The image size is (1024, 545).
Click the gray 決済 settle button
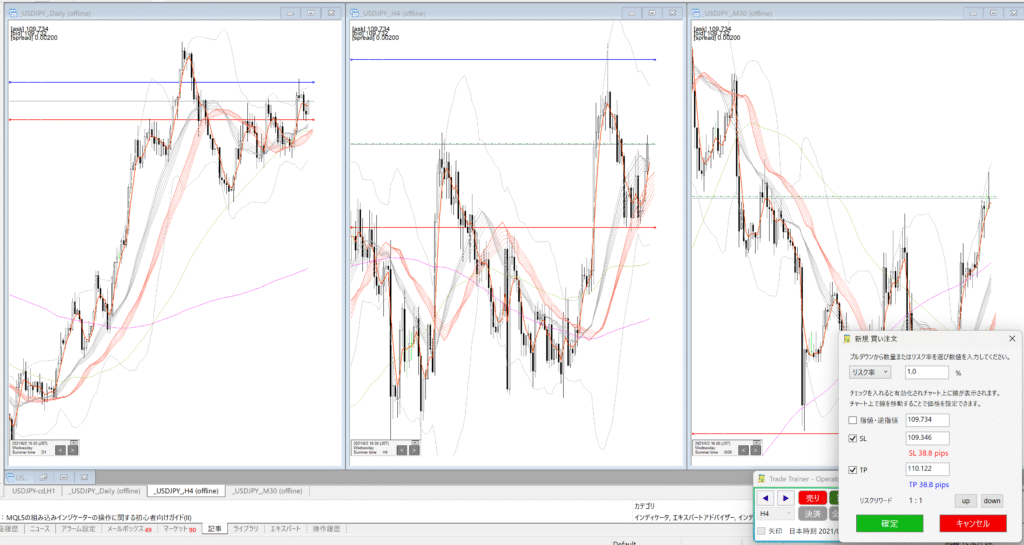(812, 514)
